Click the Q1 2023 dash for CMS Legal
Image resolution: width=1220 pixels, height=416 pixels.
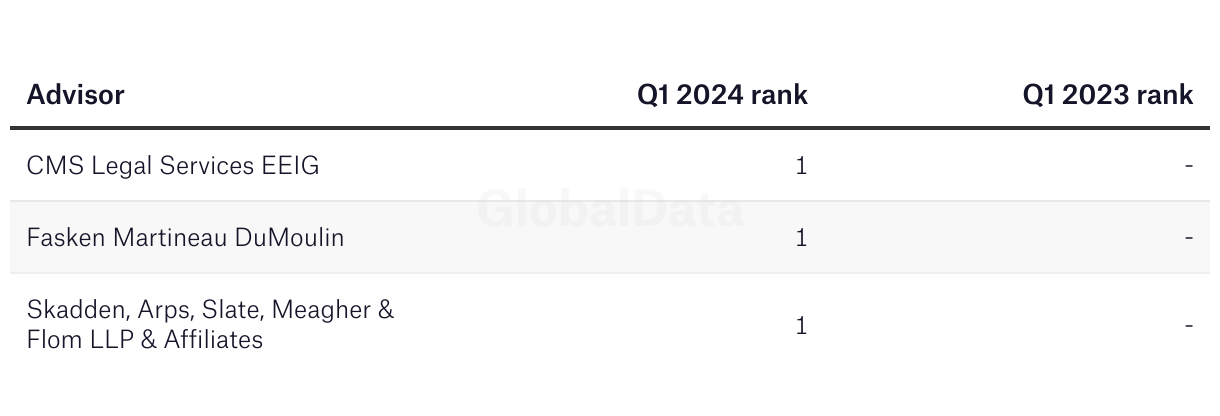(1189, 166)
